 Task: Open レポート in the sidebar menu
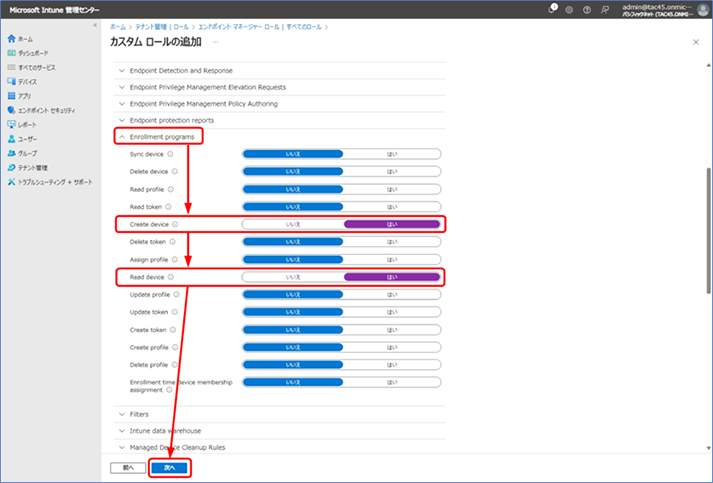click(x=27, y=125)
